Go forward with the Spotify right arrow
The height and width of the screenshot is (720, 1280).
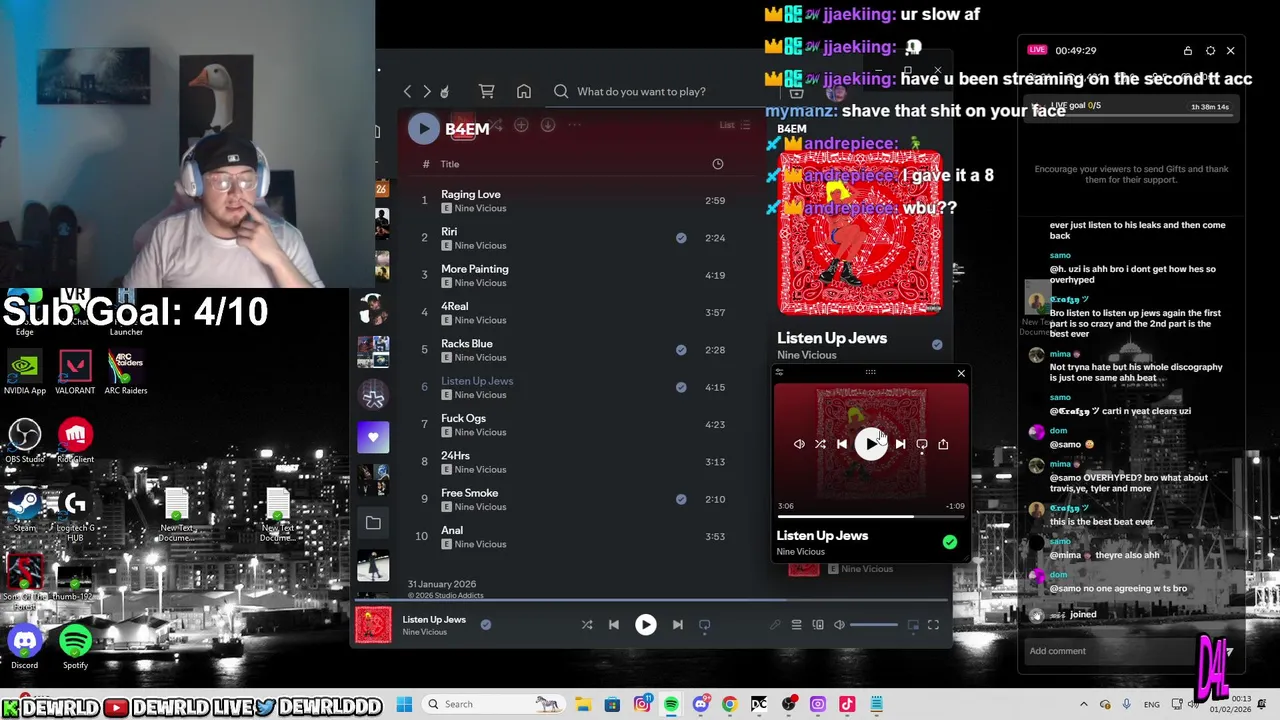(427, 91)
